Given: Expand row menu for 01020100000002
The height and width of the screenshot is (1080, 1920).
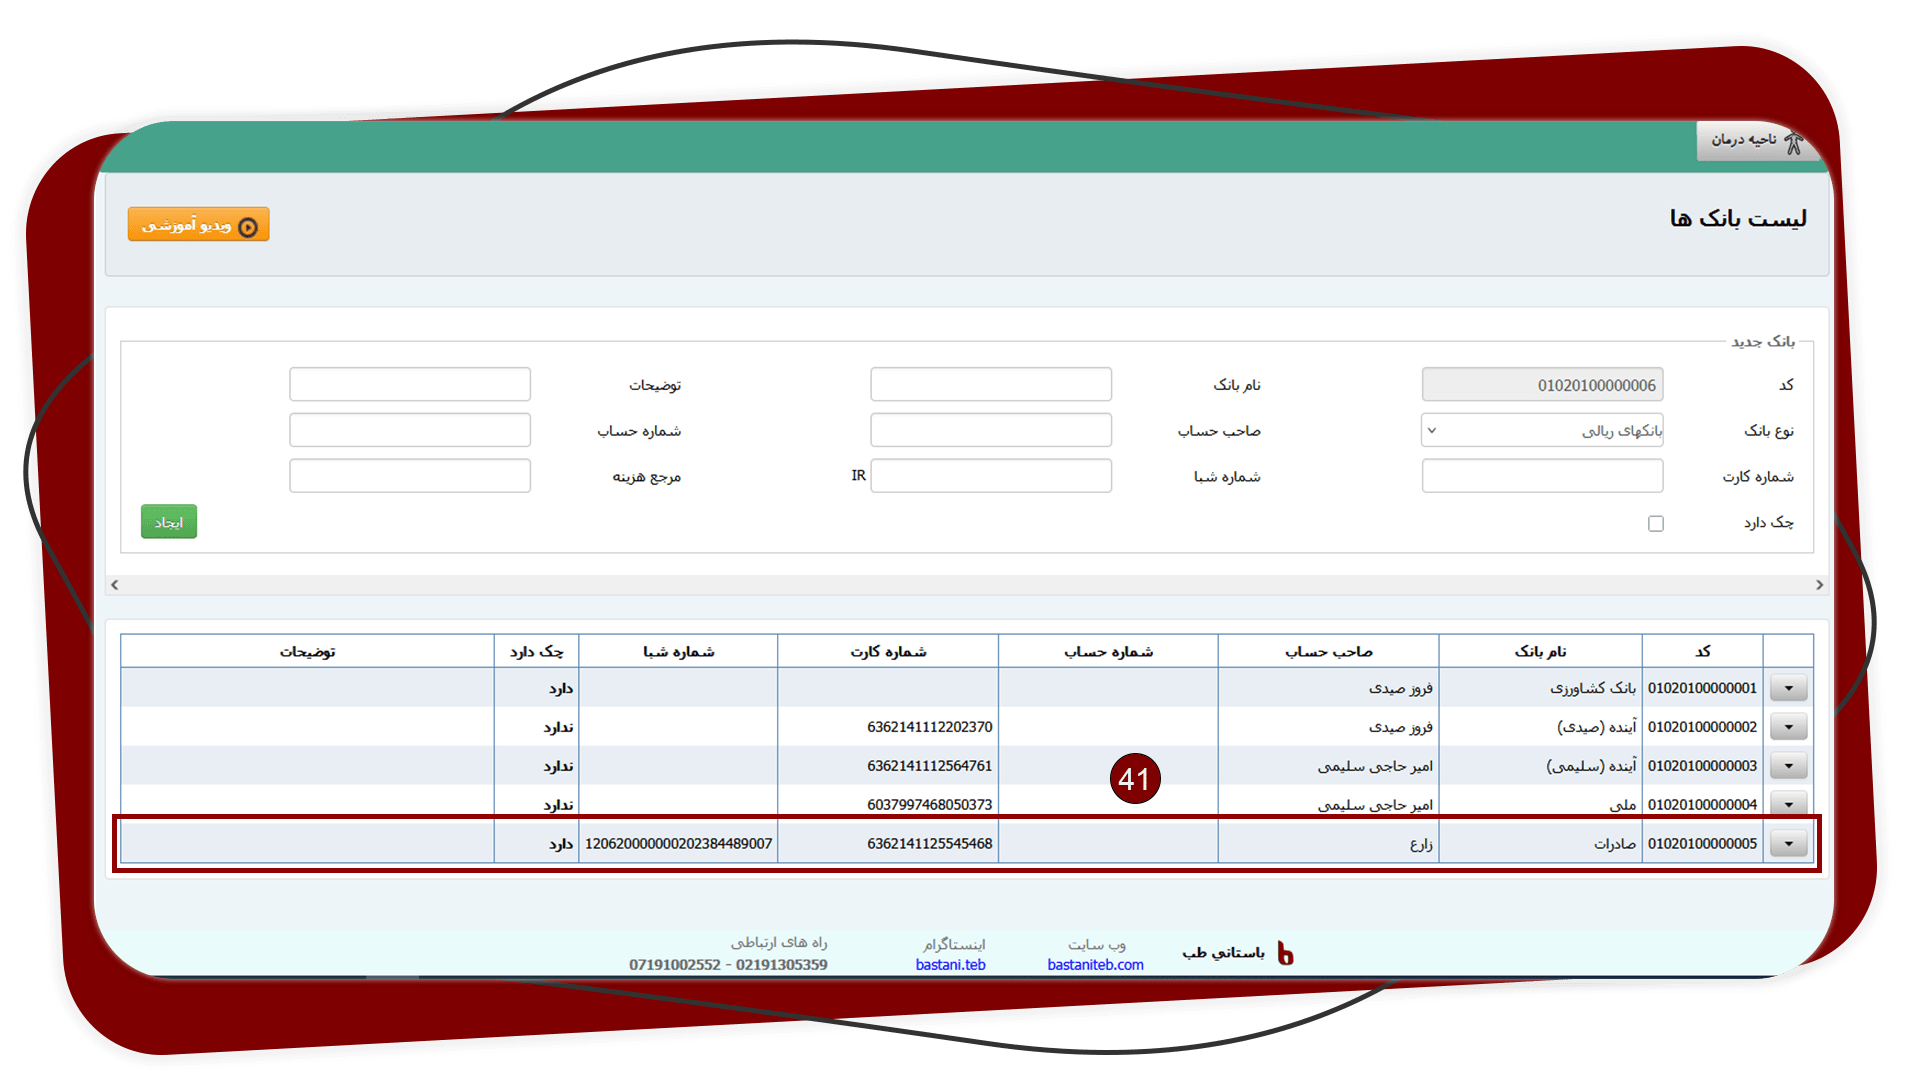Looking at the screenshot, I should (1788, 727).
